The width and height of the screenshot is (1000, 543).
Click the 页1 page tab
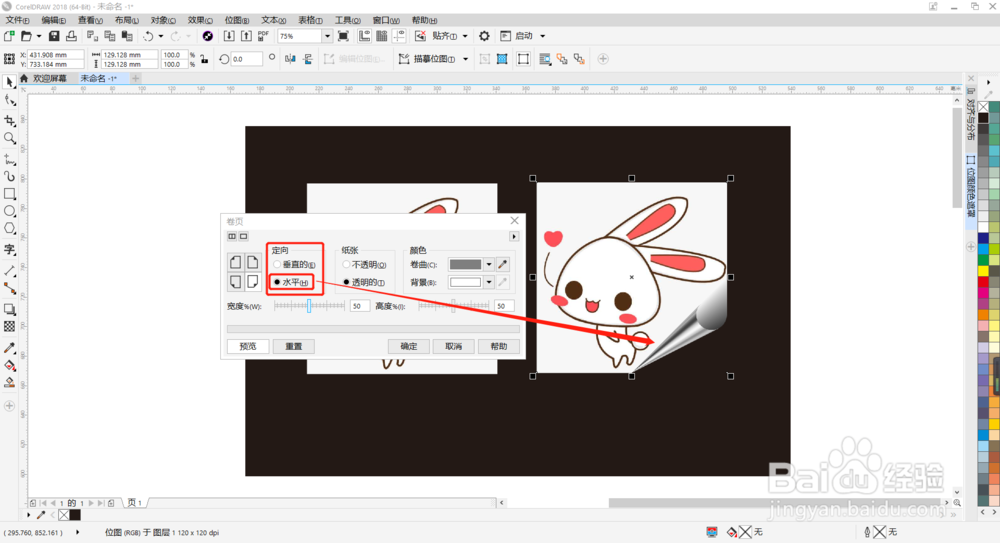pos(135,503)
